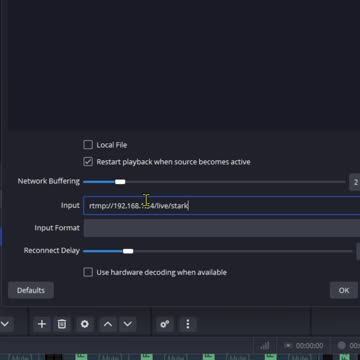Click the gray recording circle status icon
Viewport: 360px width, 360px height.
coord(341,346)
